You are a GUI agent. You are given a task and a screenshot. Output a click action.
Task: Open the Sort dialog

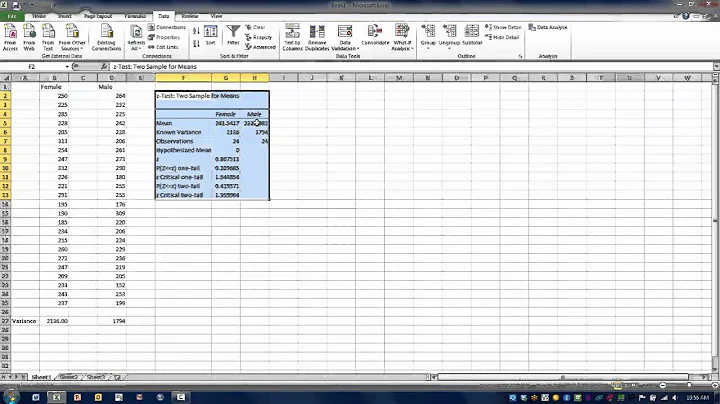click(210, 36)
